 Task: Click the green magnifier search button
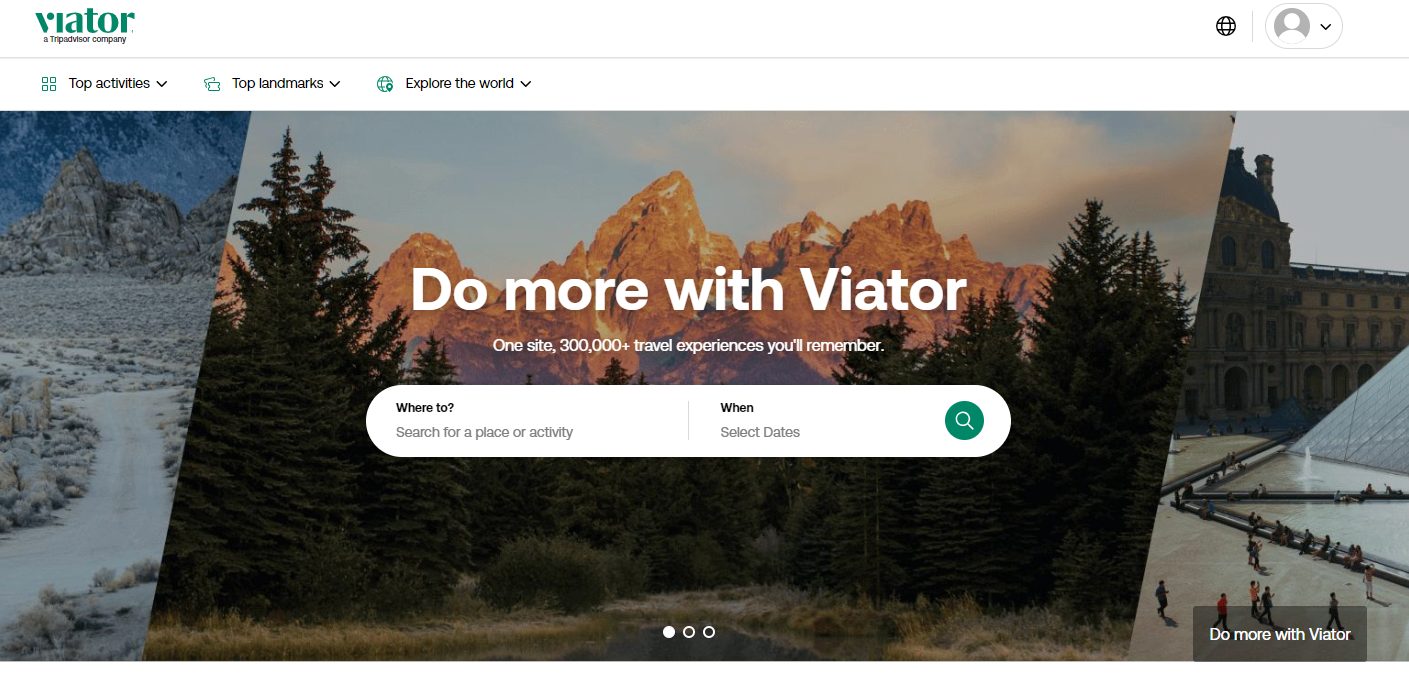click(x=964, y=420)
